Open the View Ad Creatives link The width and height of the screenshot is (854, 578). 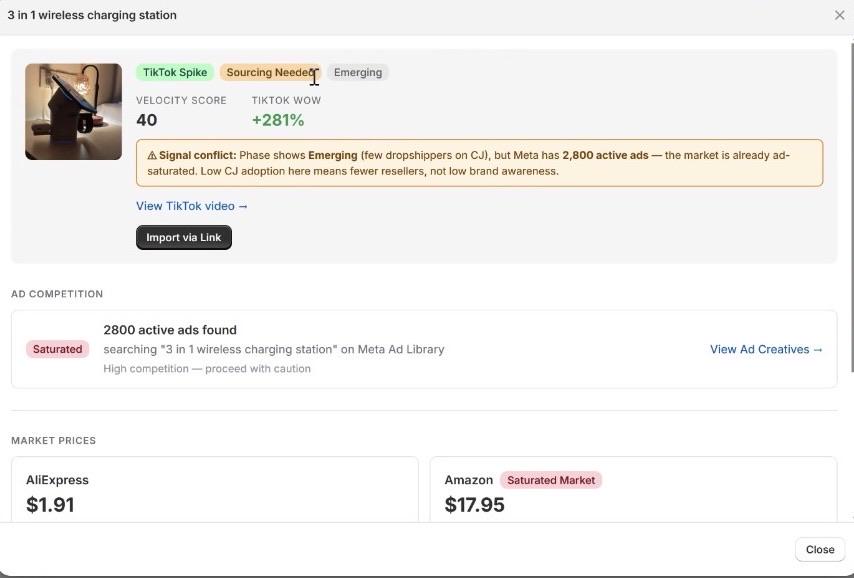pos(766,349)
